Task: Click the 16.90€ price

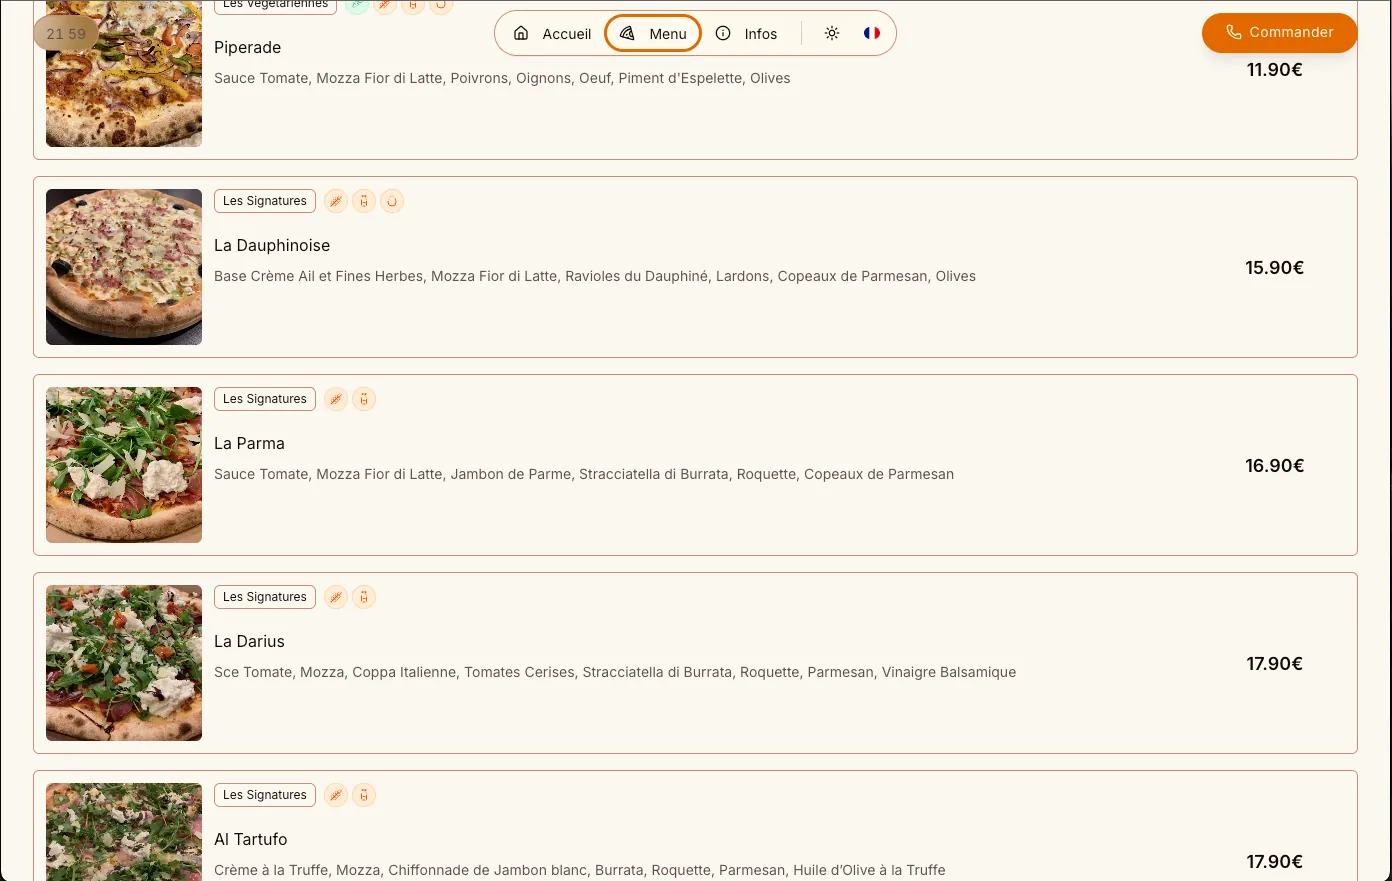Action: point(1275,466)
